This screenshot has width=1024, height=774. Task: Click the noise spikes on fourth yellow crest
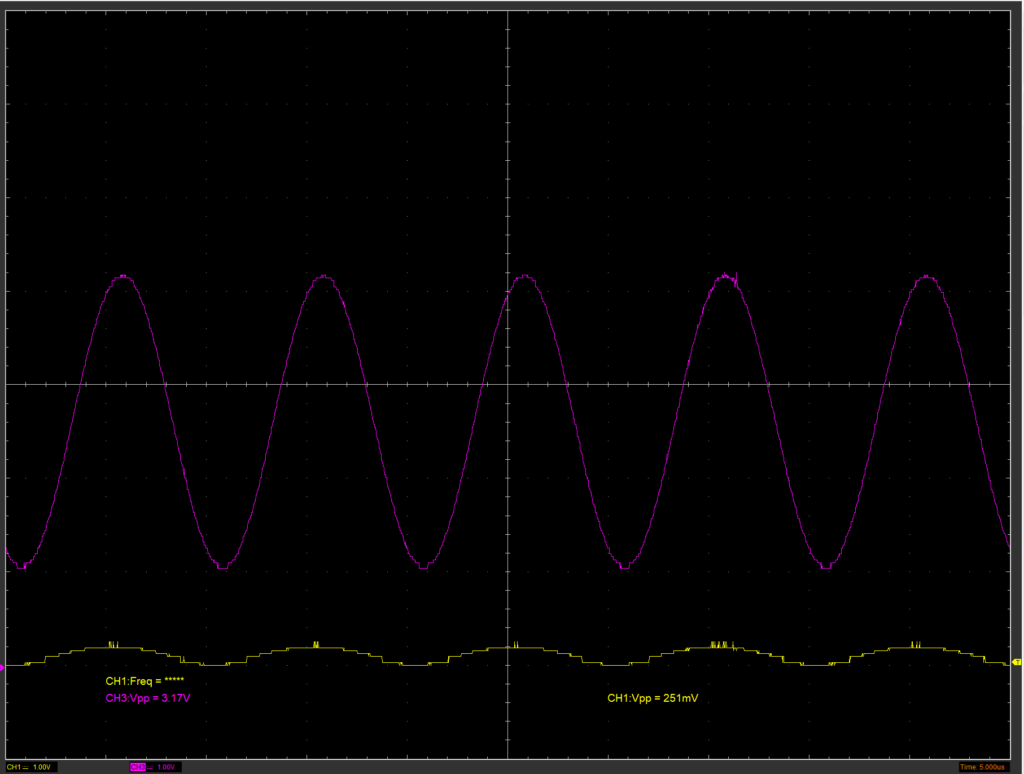[x=722, y=645]
